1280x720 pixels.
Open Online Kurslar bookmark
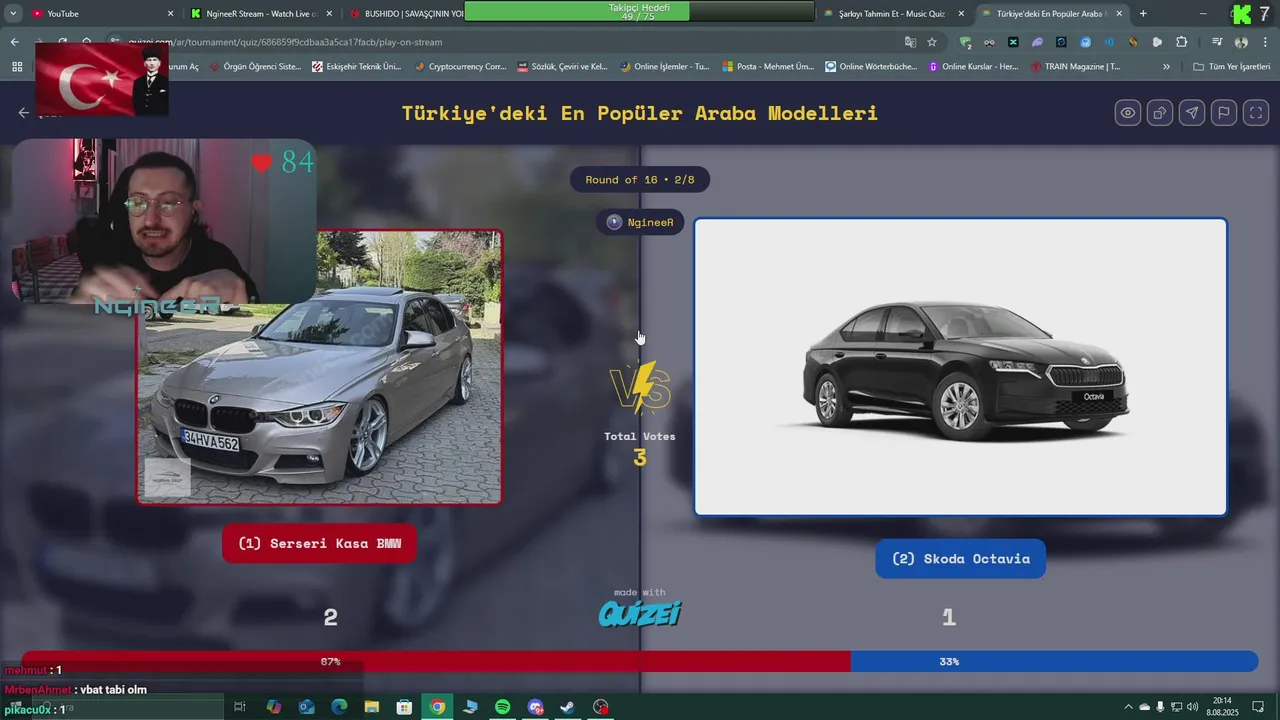pyautogui.click(x=973, y=67)
